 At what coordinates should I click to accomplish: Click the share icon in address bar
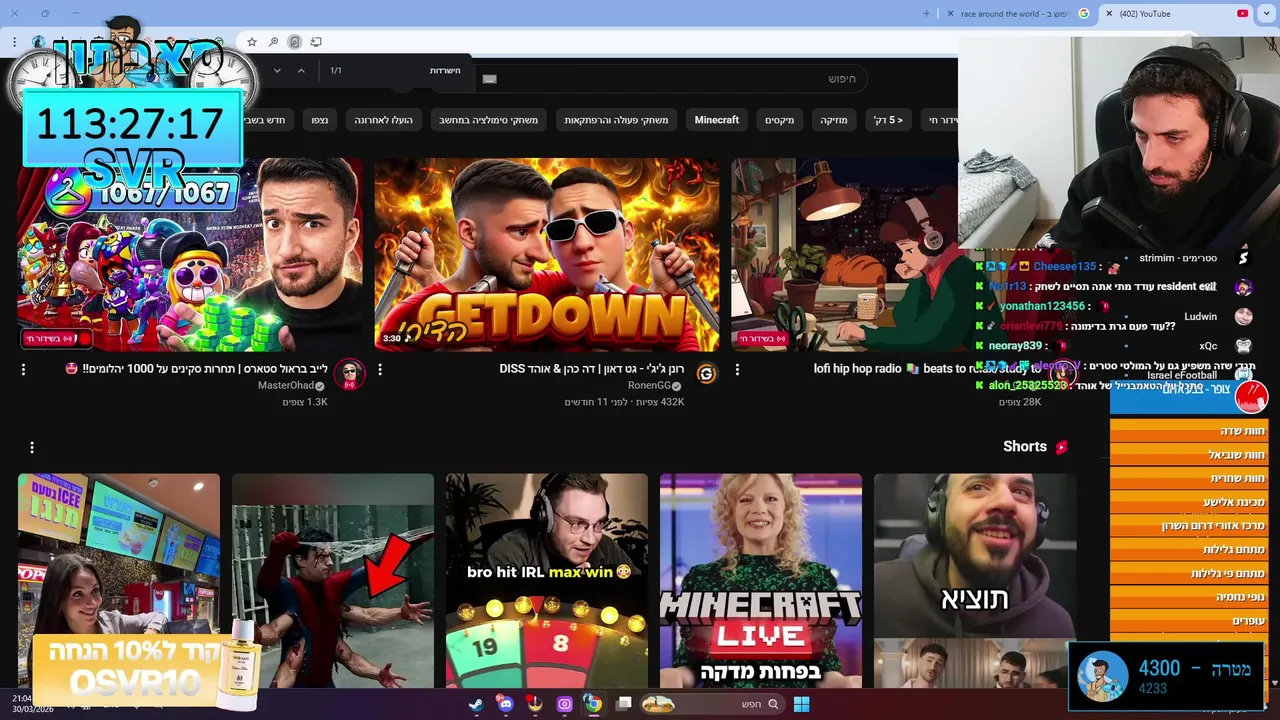point(316,42)
